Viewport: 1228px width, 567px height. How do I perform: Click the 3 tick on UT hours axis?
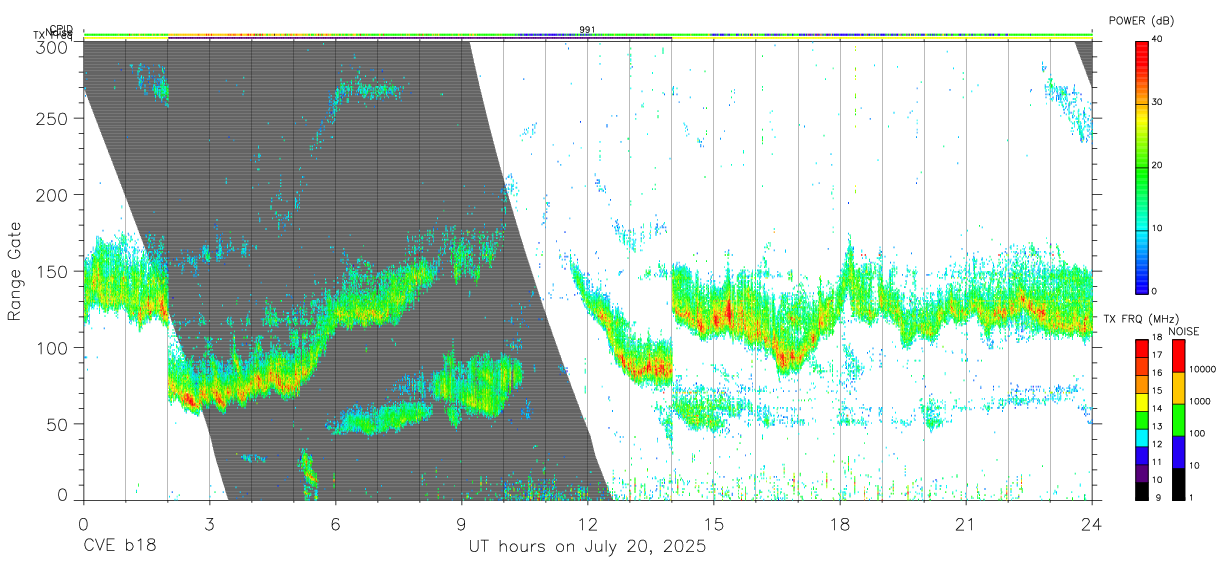point(210,523)
